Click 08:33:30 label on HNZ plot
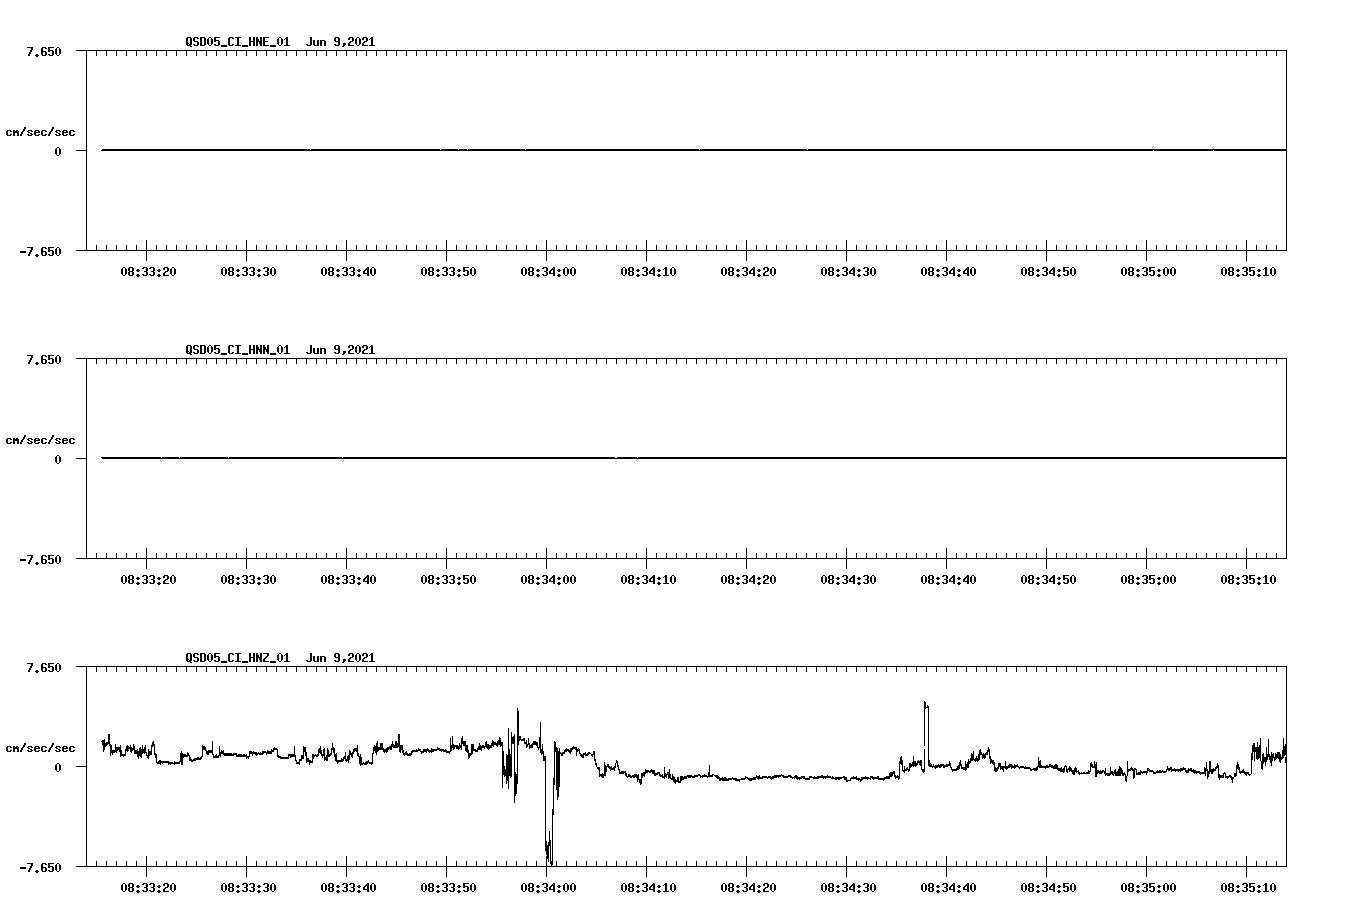Screen dimensions: 1358x924 [248, 888]
